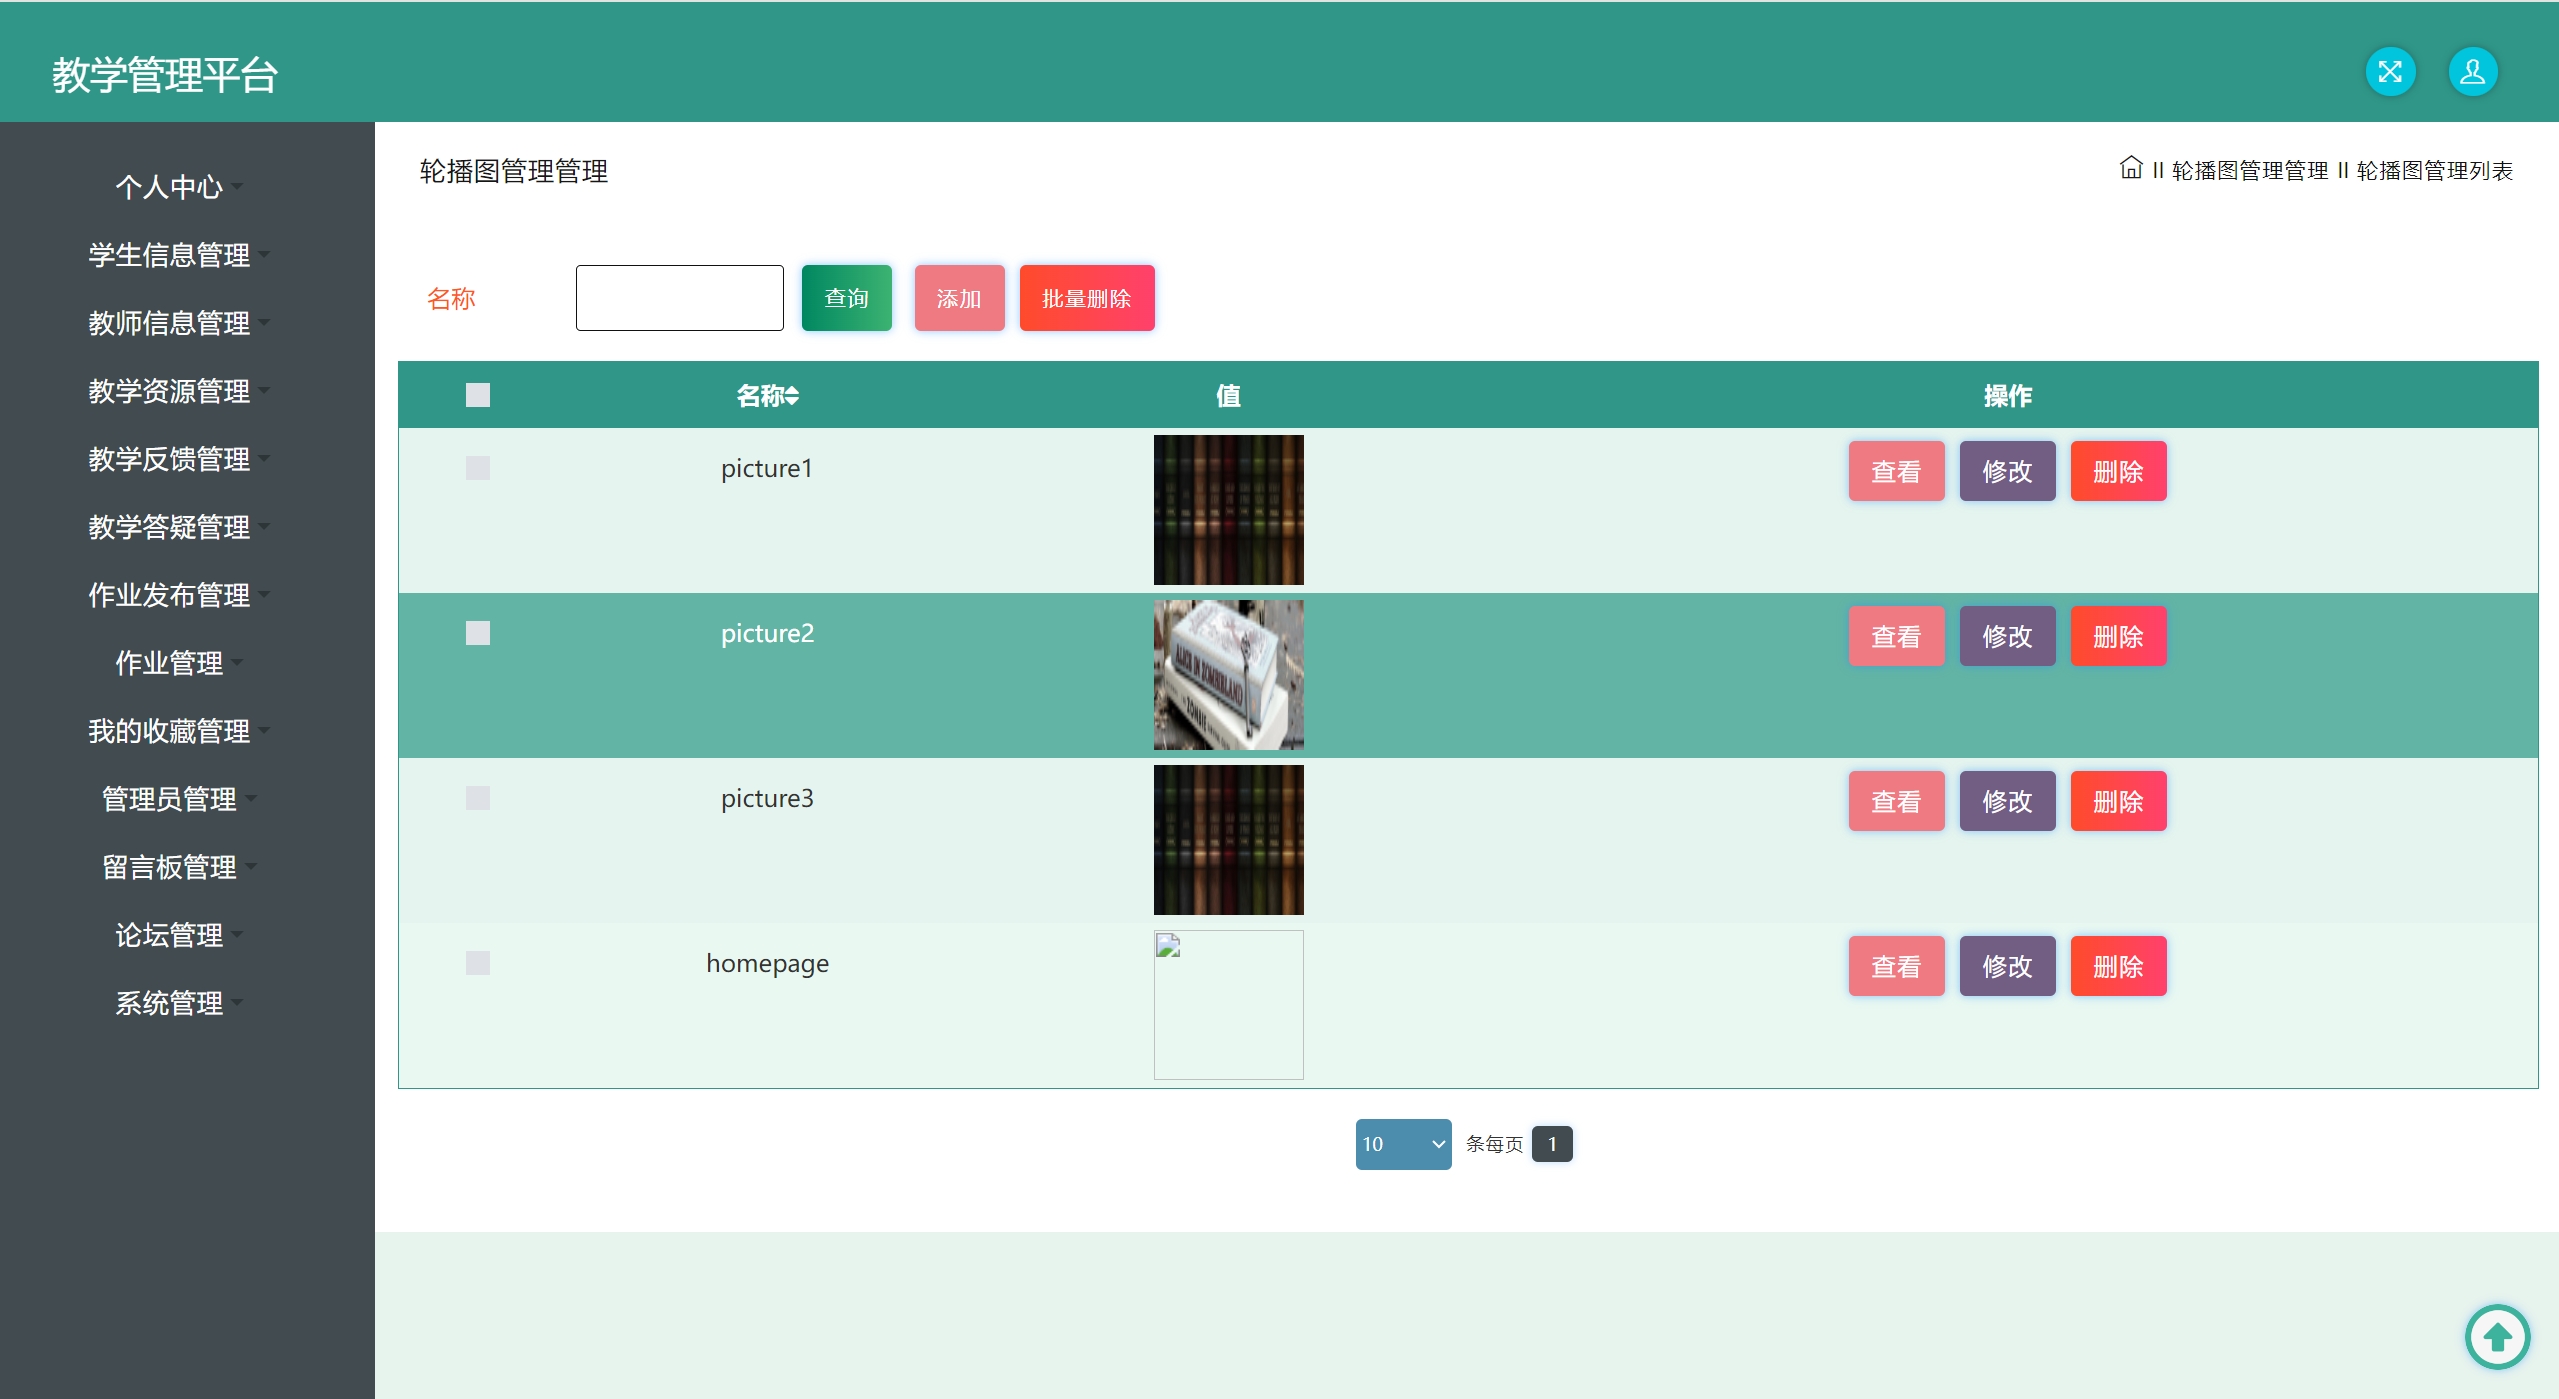Expand the 系统管理 sidebar menu
The height and width of the screenshot is (1399, 2559).
170,1003
